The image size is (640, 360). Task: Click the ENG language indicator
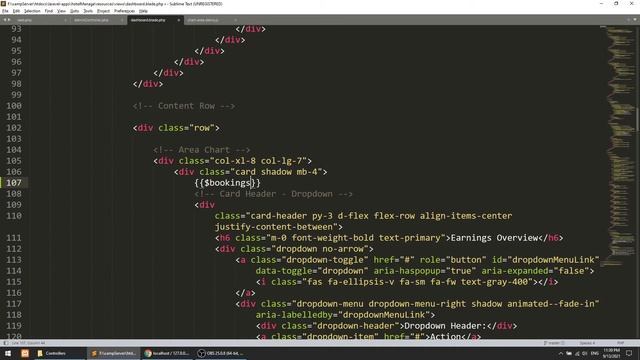point(595,353)
